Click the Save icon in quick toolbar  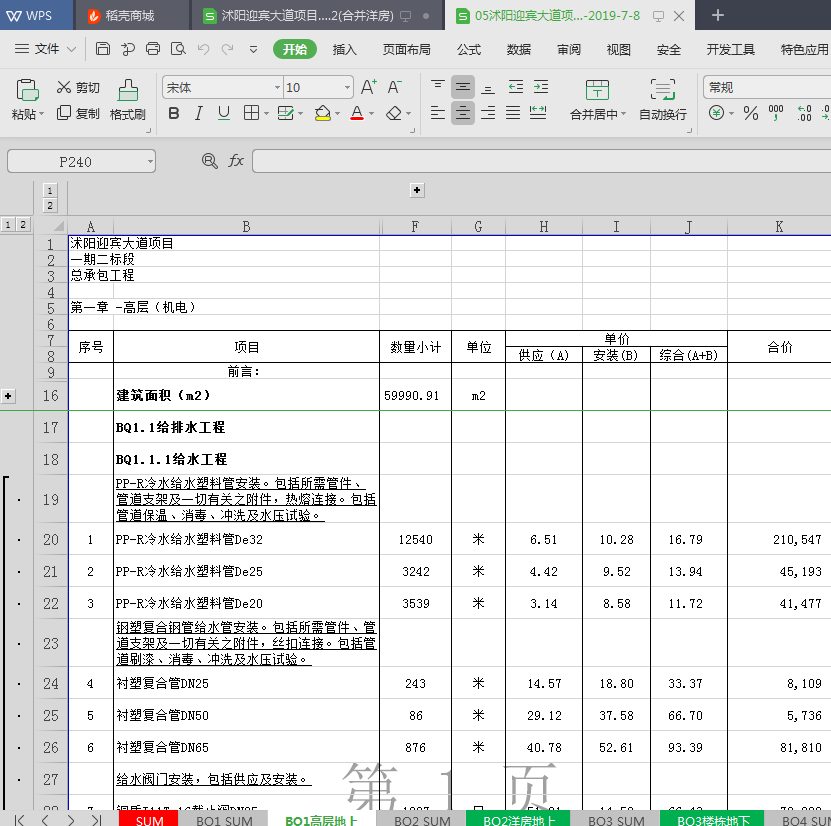click(102, 49)
